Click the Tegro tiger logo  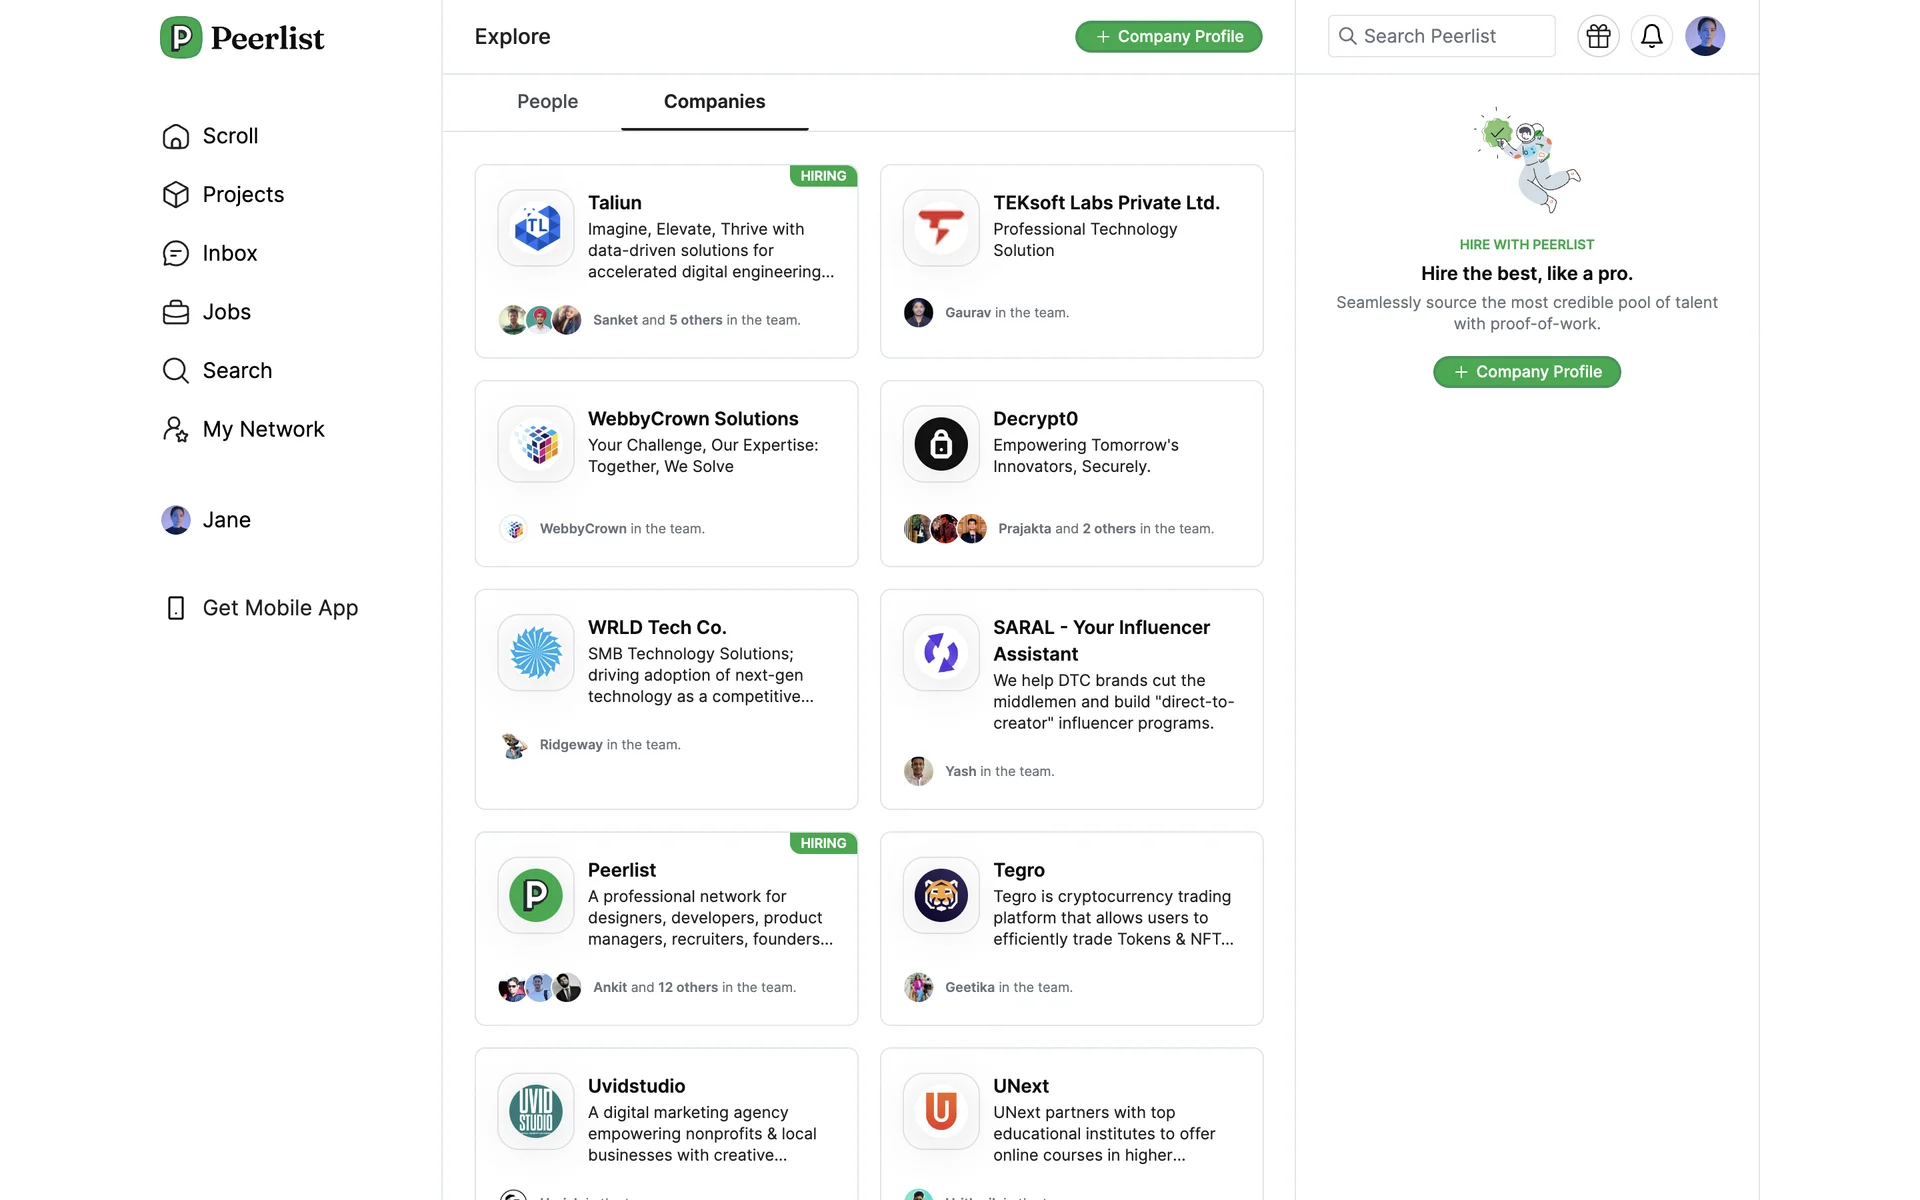(940, 895)
